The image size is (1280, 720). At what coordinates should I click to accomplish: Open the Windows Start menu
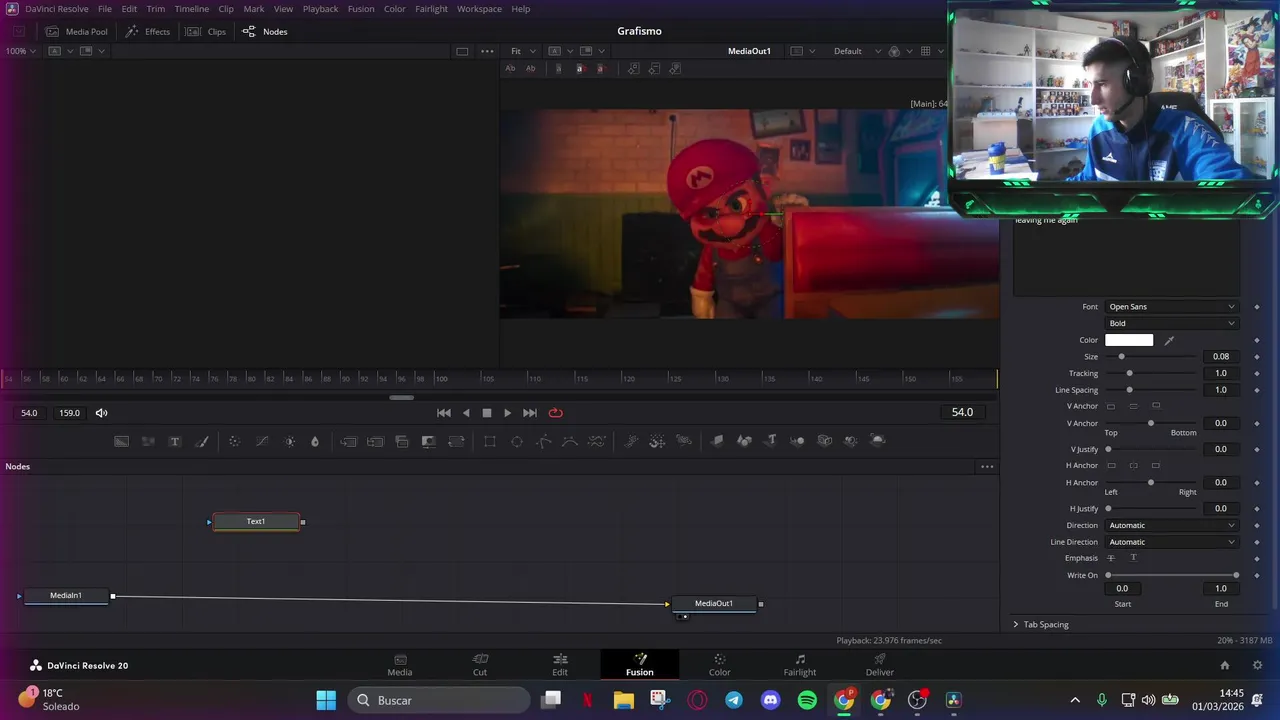(326, 700)
